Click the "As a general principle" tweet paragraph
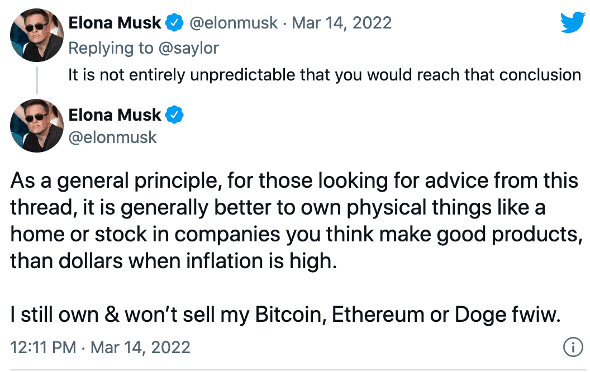The image size is (590, 372). (296, 221)
